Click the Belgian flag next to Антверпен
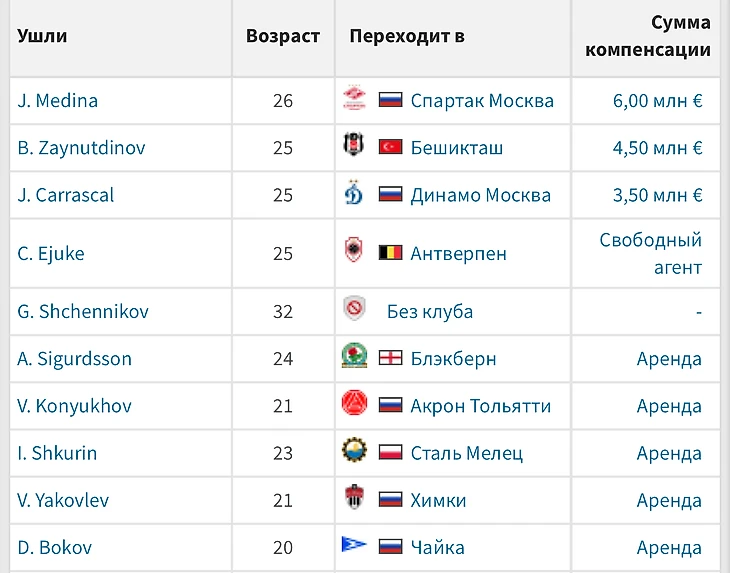730x573 pixels. coord(390,253)
